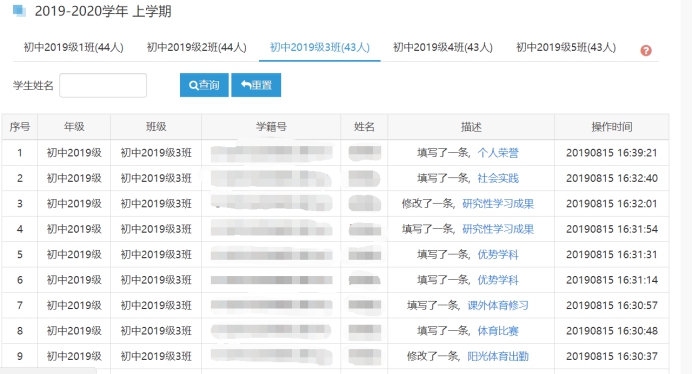Image resolution: width=693 pixels, height=374 pixels.
Task: Click the 2019-2020学年 上学期 heading
Action: [x=103, y=11]
